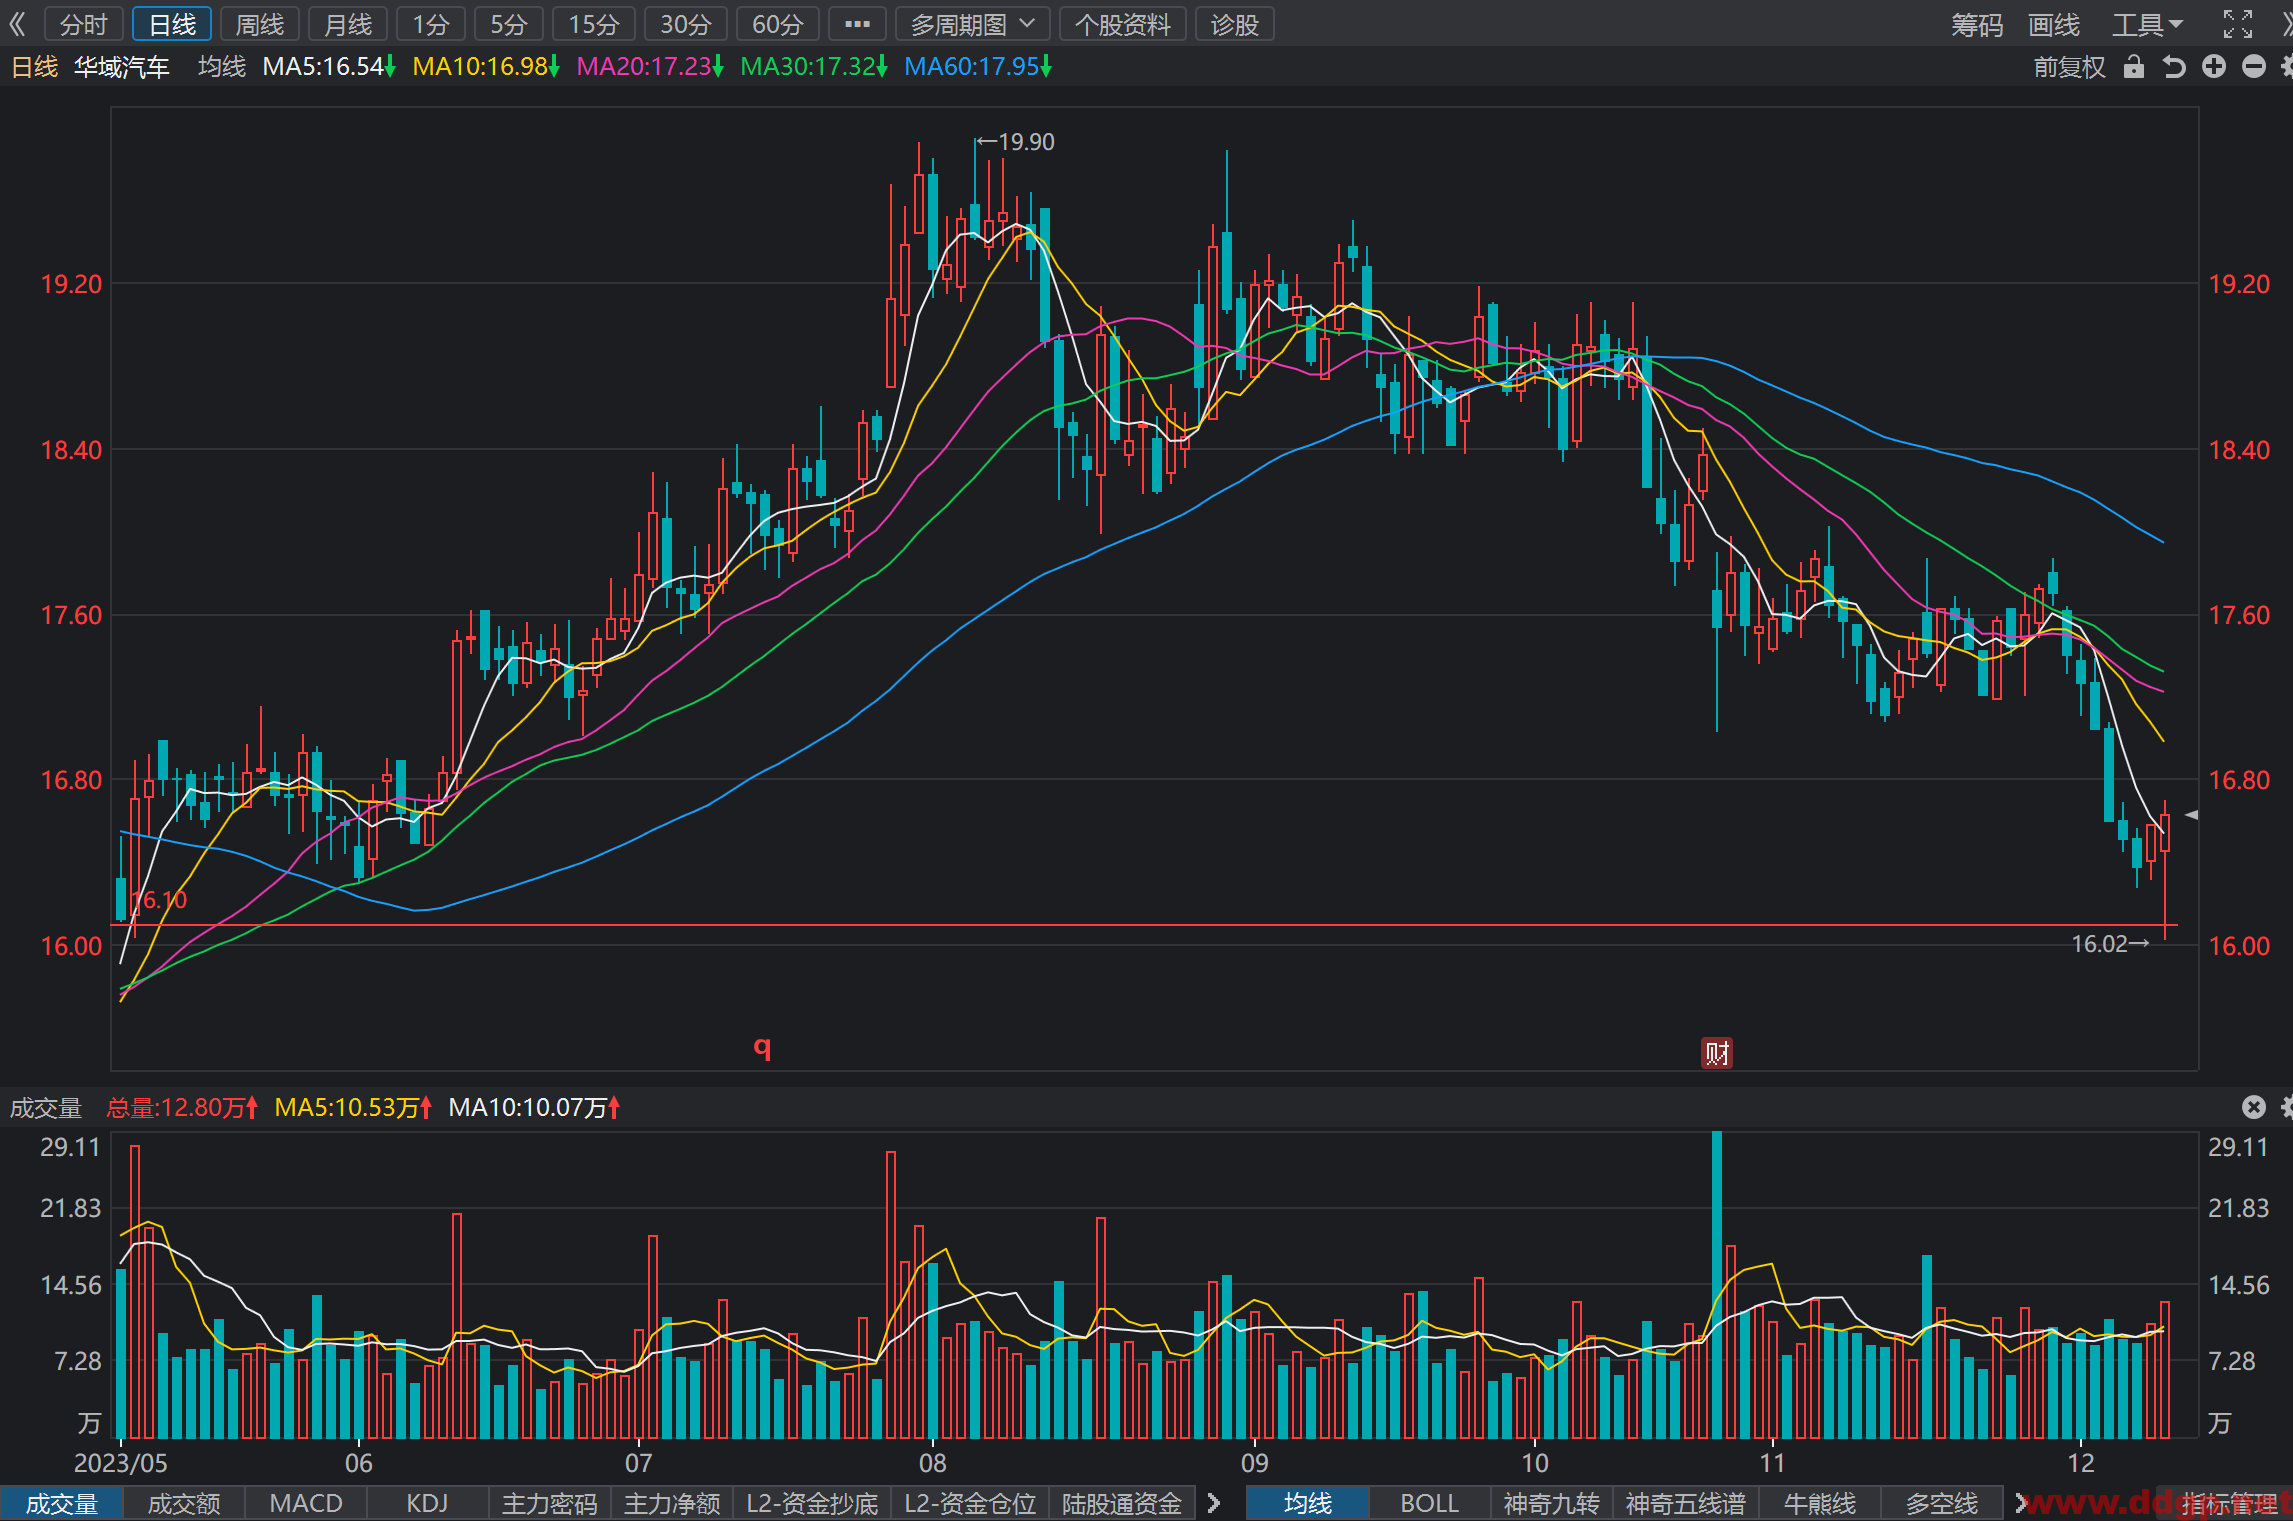Select the BOLL main overlay tab
Viewport: 2293px width, 1521px height.
pos(1430,1504)
